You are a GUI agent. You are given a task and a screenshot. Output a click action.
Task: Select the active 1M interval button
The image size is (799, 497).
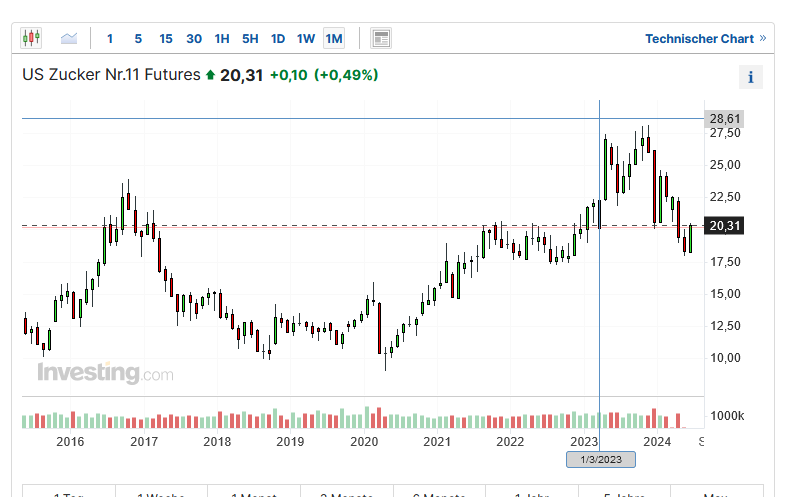click(x=334, y=39)
